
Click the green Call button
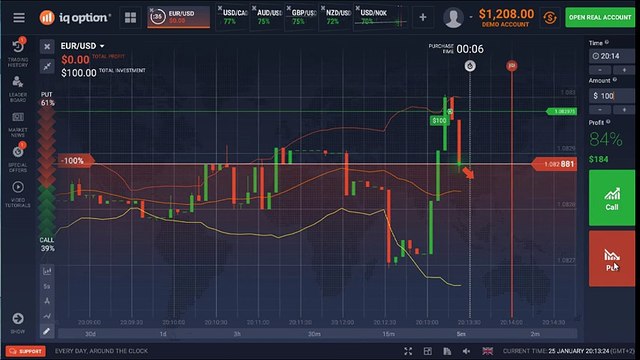[x=611, y=198]
